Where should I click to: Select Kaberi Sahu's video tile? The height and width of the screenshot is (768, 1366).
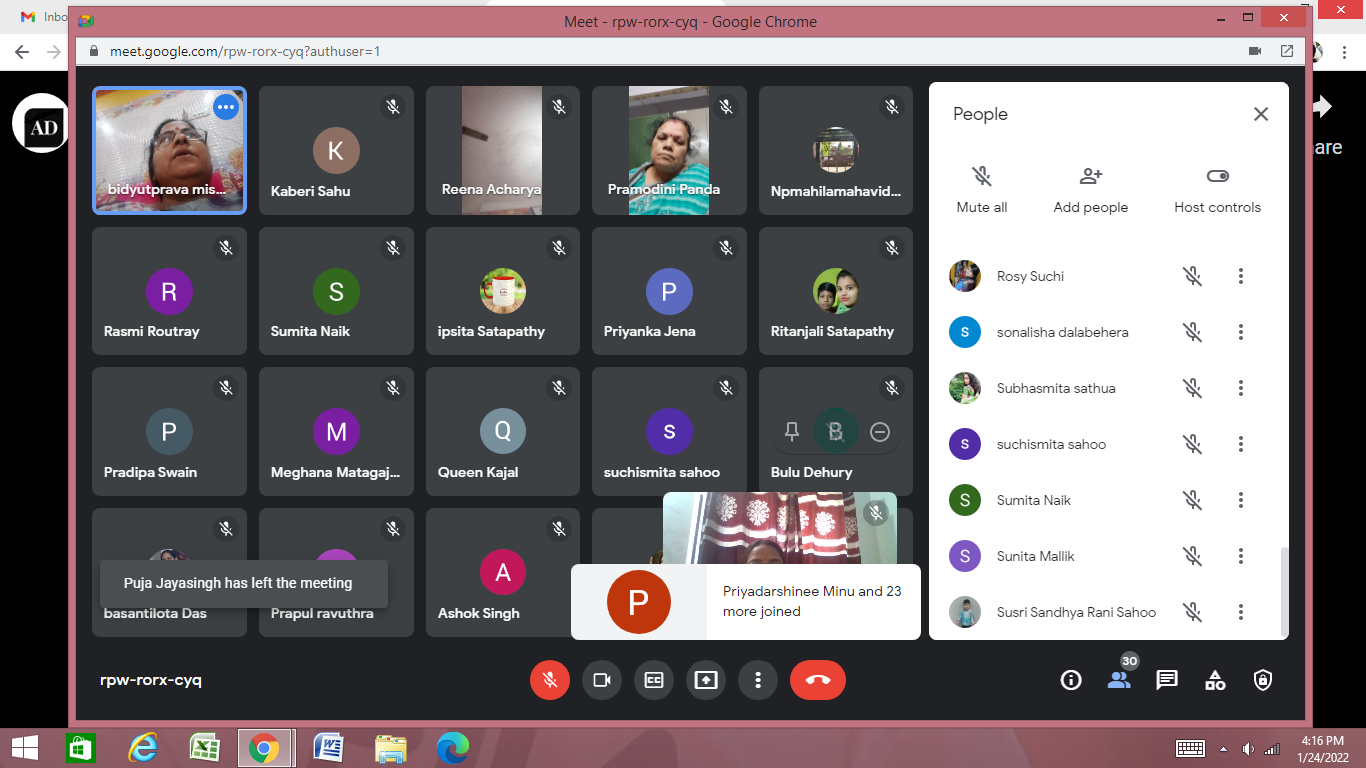point(336,150)
